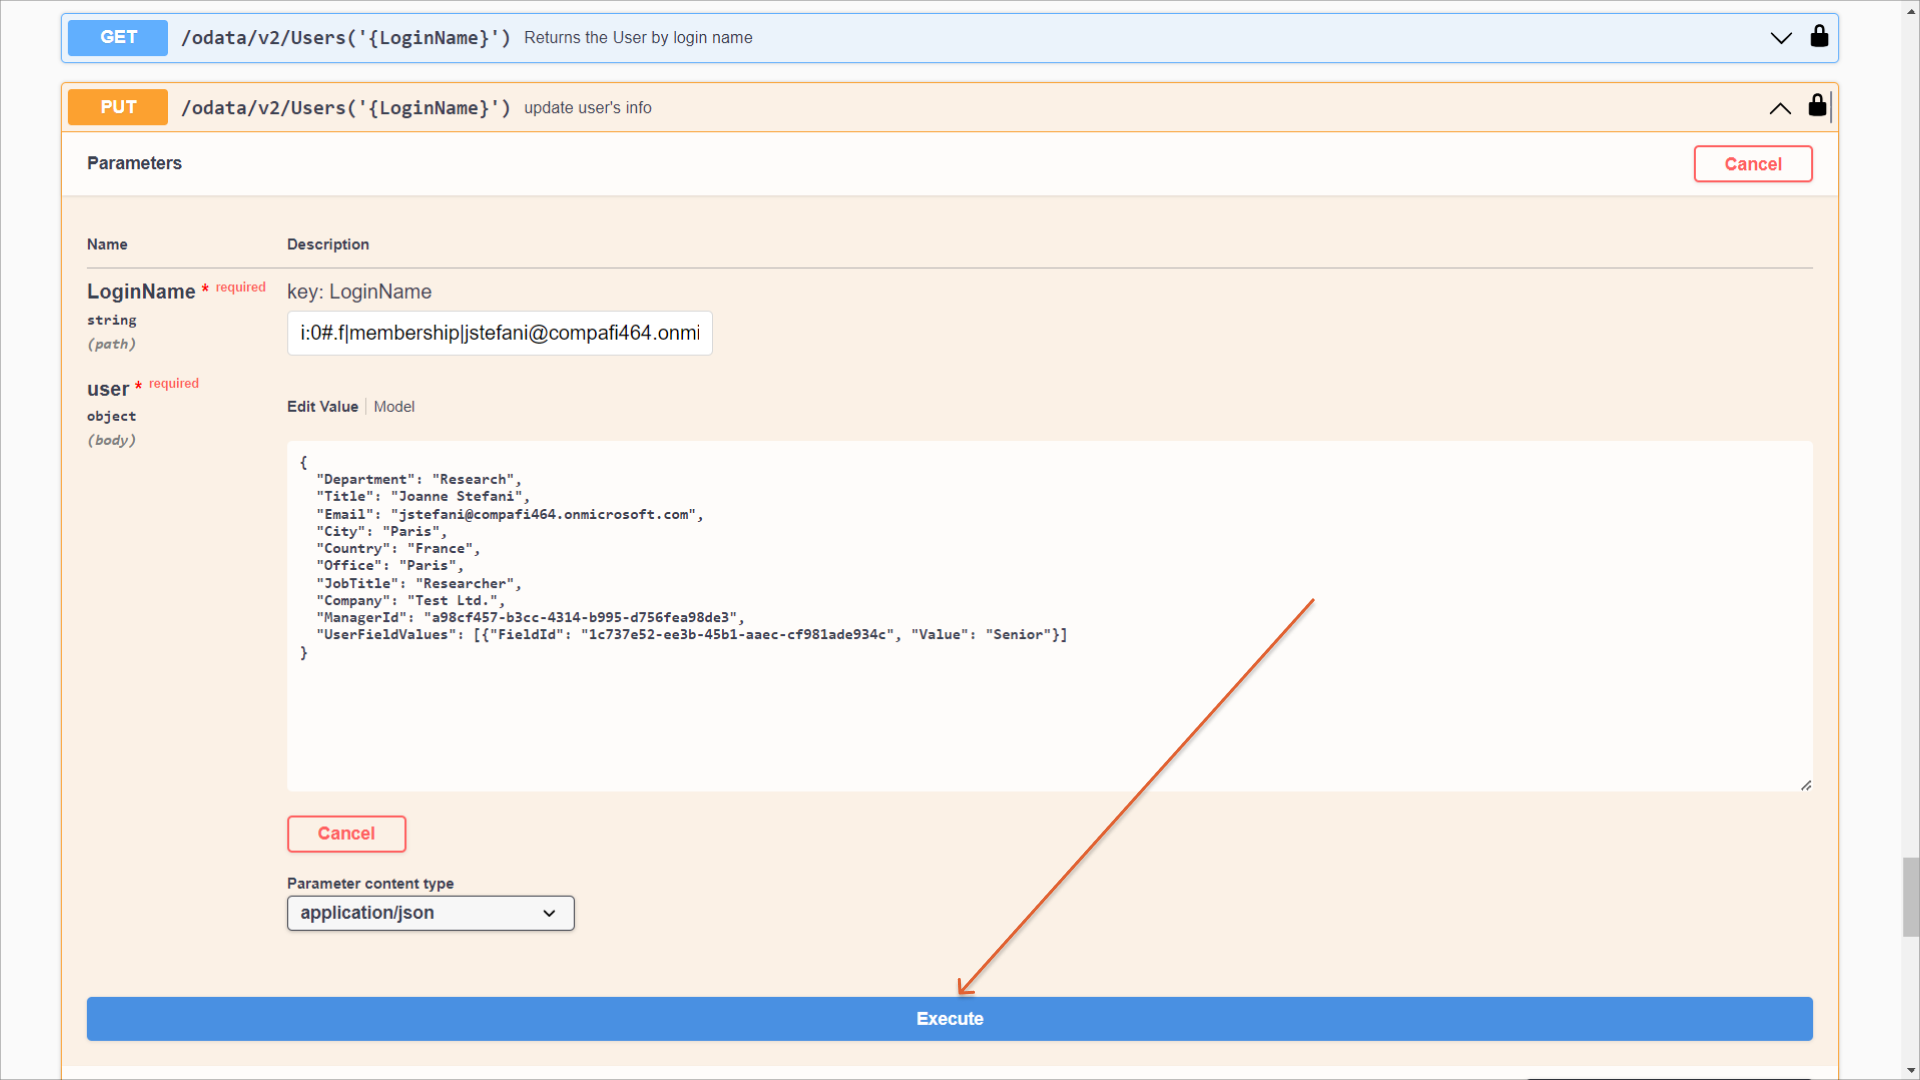
Task: Click the lock icon on PUT row
Action: [1817, 106]
